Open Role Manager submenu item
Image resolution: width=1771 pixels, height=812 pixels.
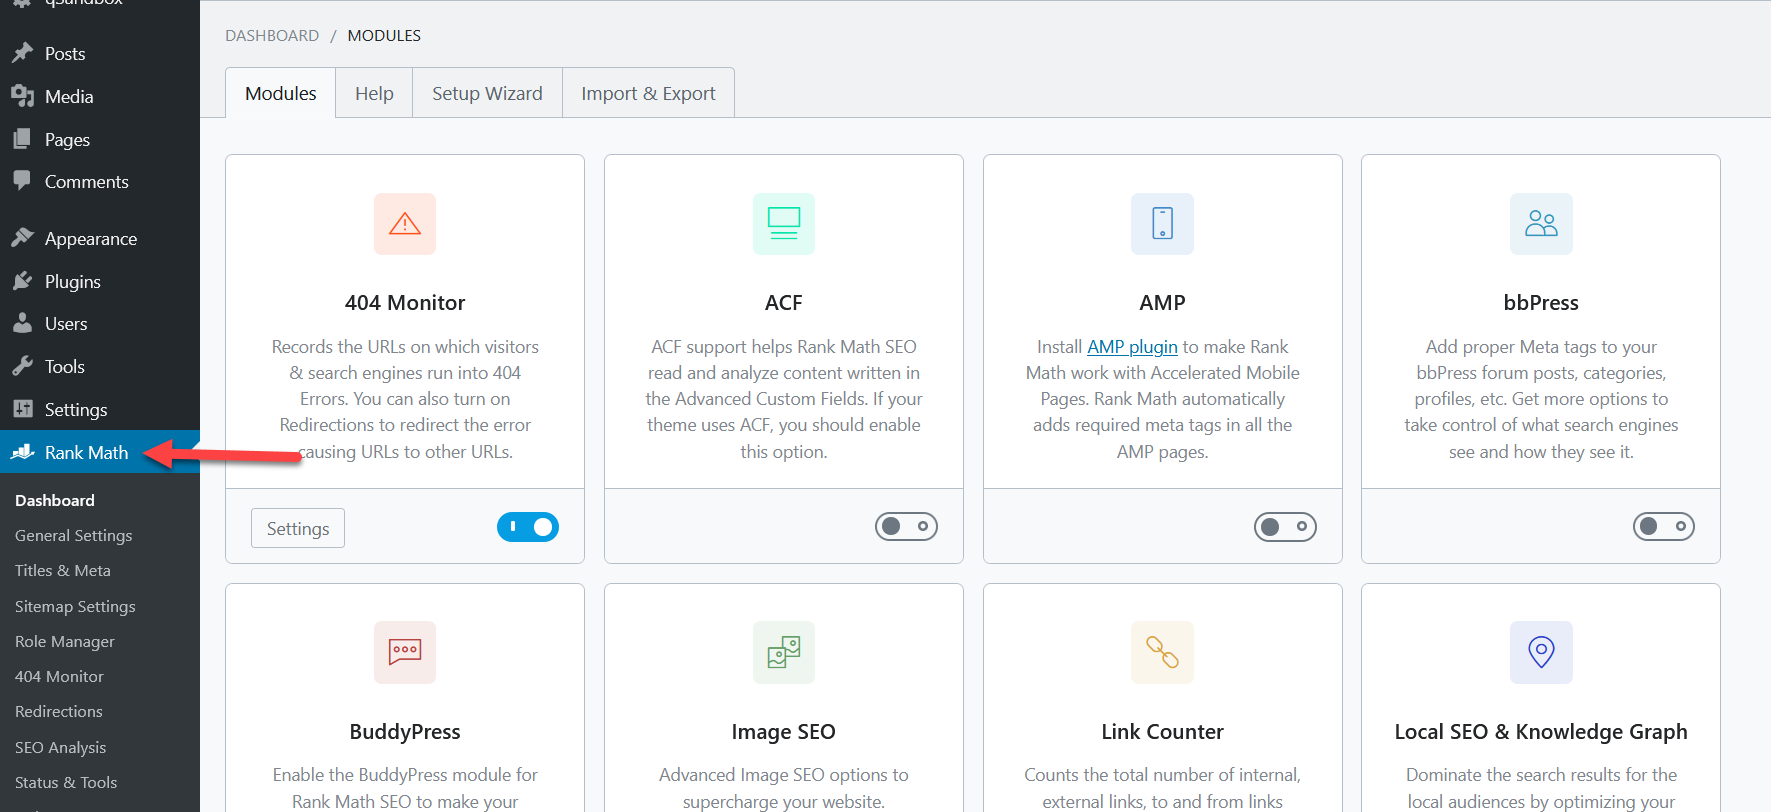click(x=65, y=641)
